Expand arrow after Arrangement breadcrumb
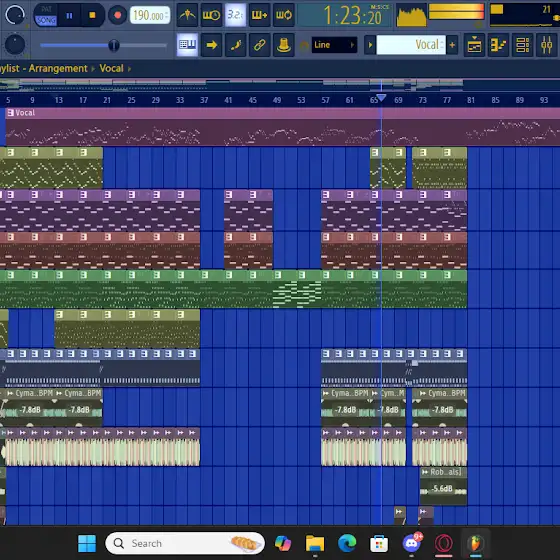Image resolution: width=560 pixels, height=560 pixels. point(93,69)
